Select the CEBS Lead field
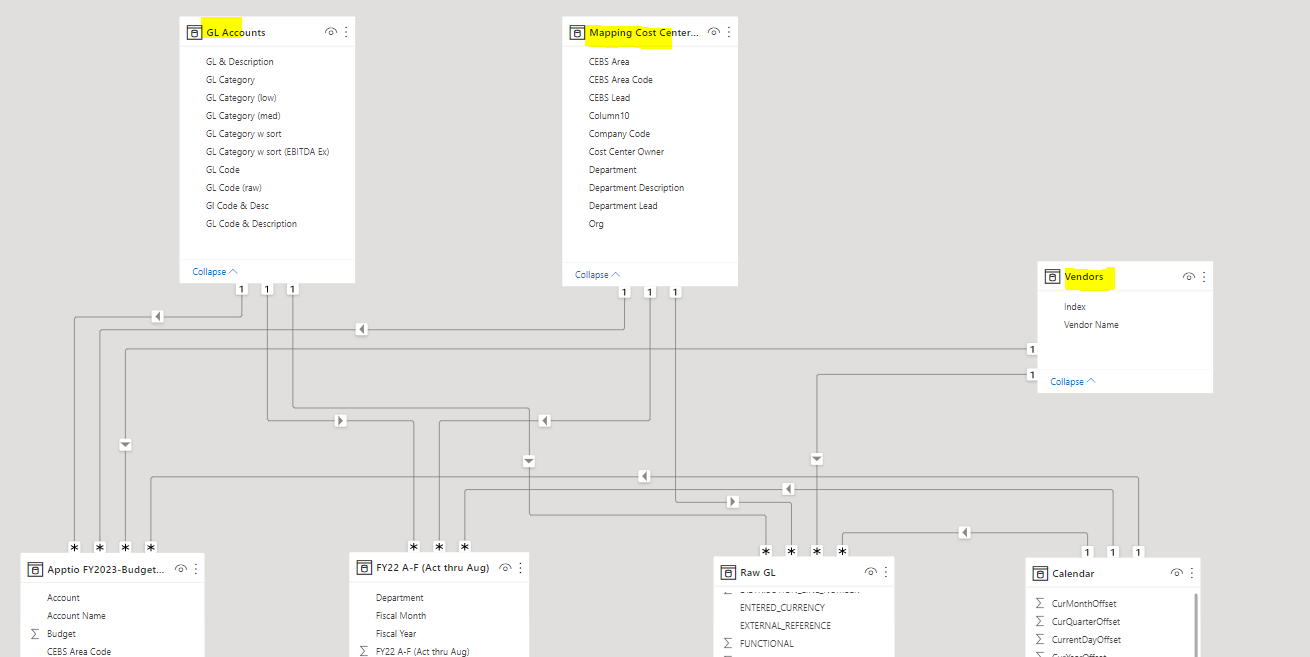This screenshot has height=657, width=1310. pos(610,98)
